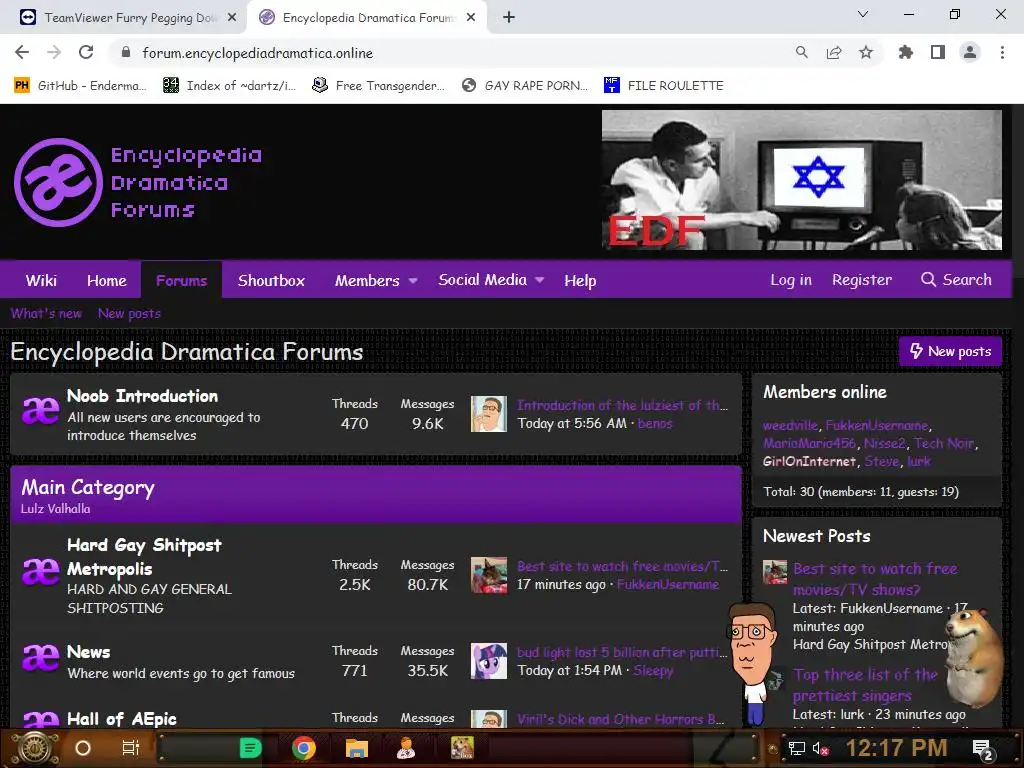Click the pony avatar in News row
The image size is (1024, 768).
(x=488, y=661)
